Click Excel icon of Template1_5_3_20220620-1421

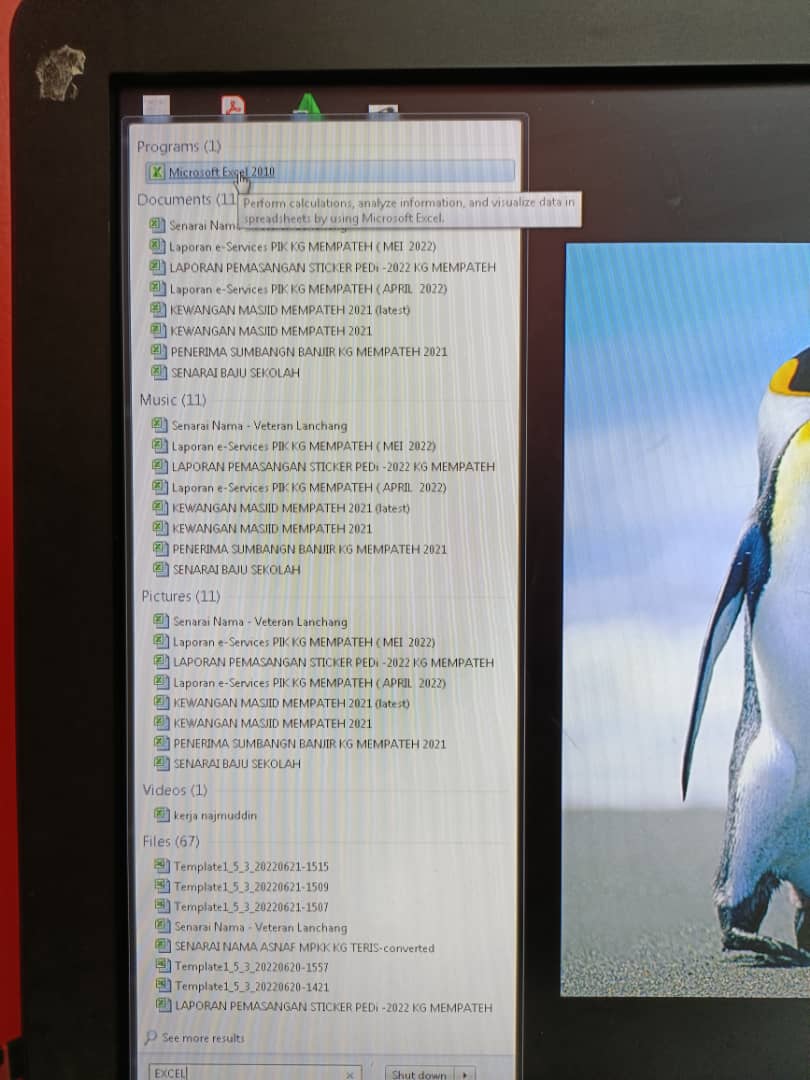tap(163, 986)
